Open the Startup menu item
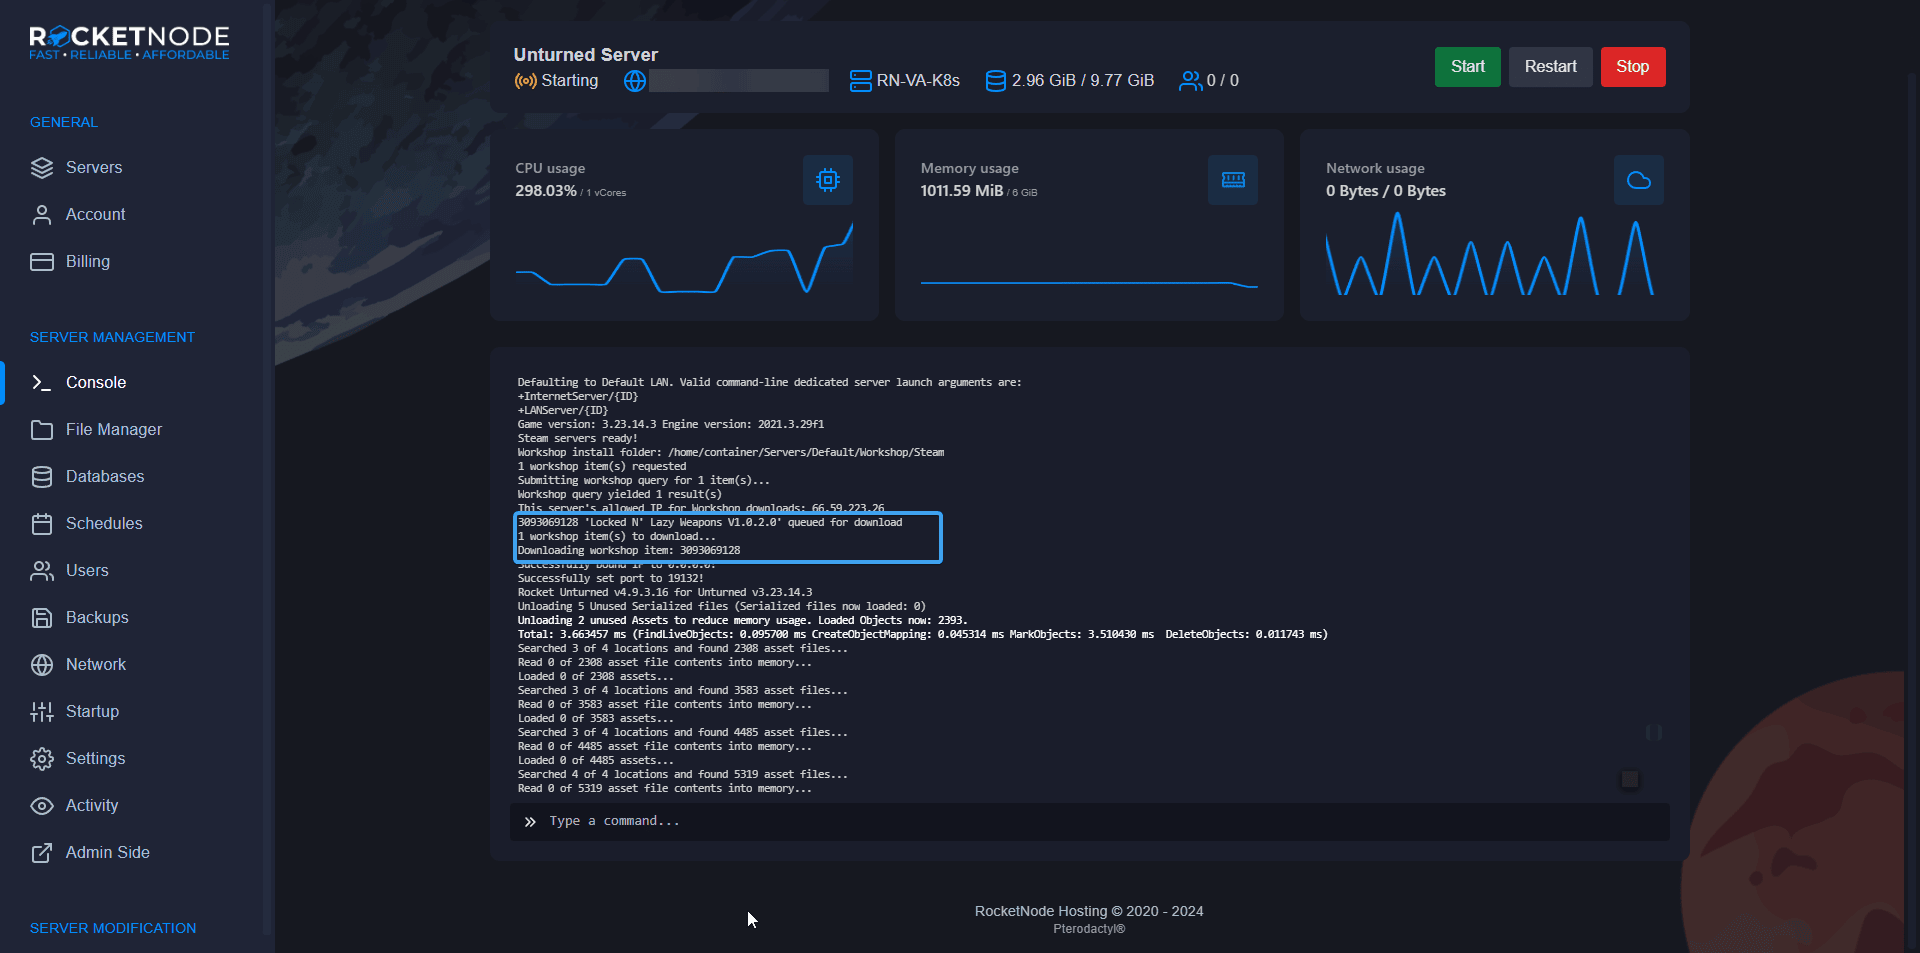 (x=92, y=712)
